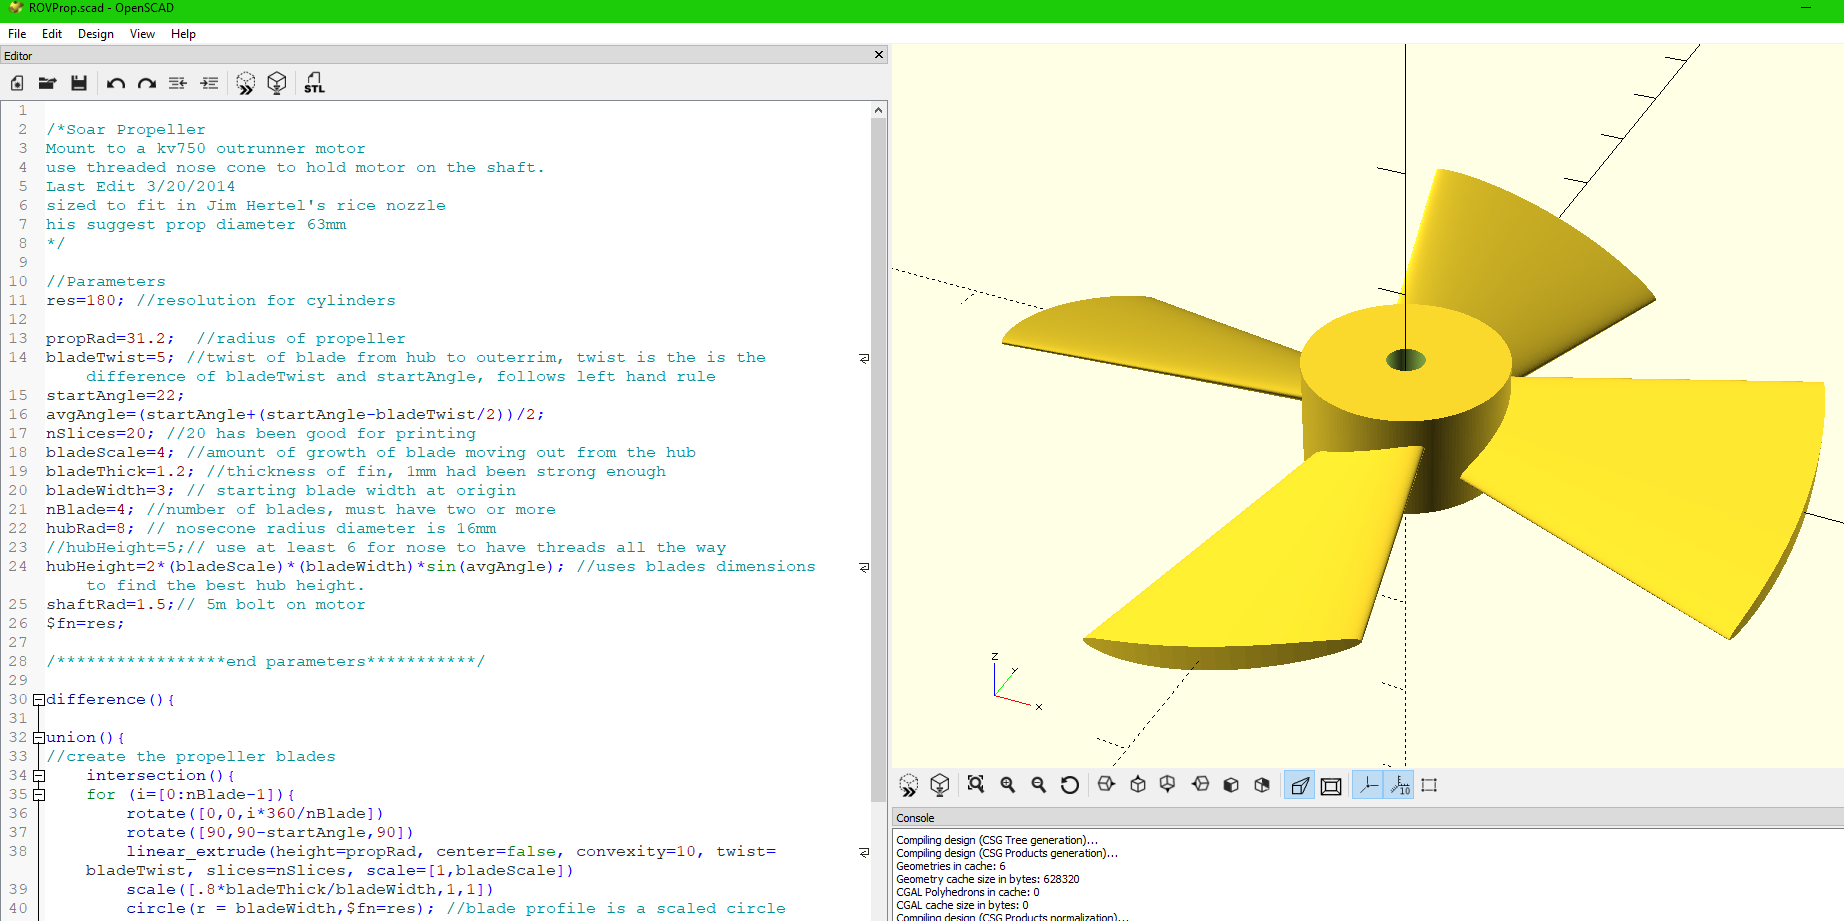
Task: Open the Help menu
Action: coord(183,34)
